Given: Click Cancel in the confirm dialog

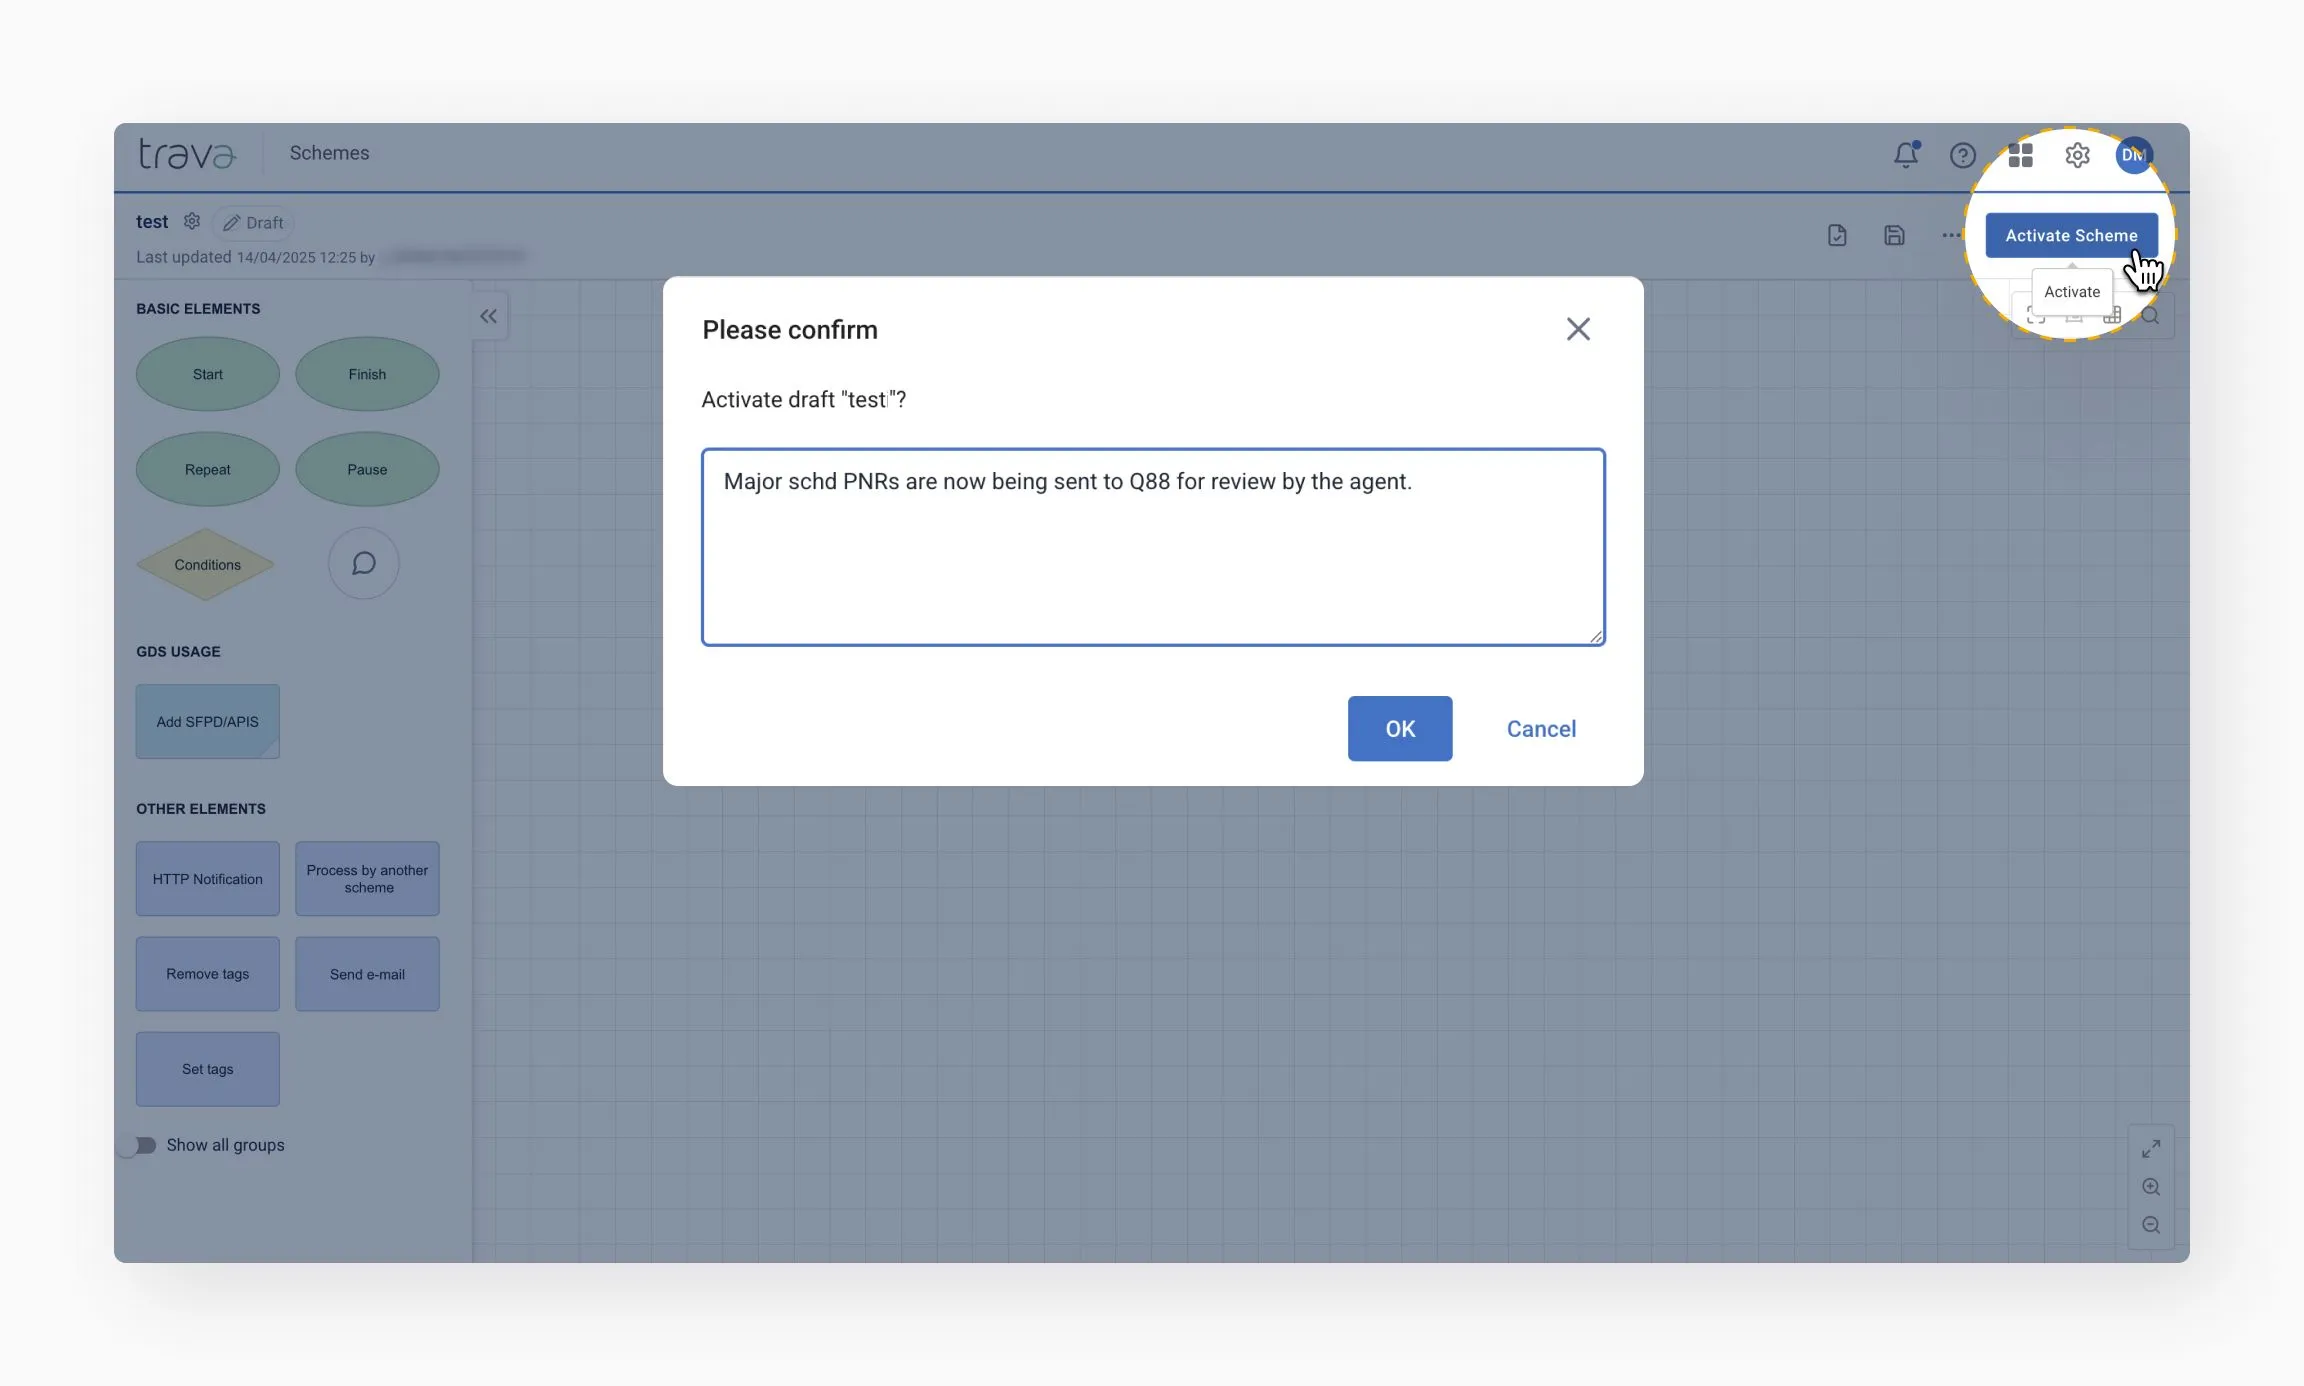Looking at the screenshot, I should point(1541,729).
